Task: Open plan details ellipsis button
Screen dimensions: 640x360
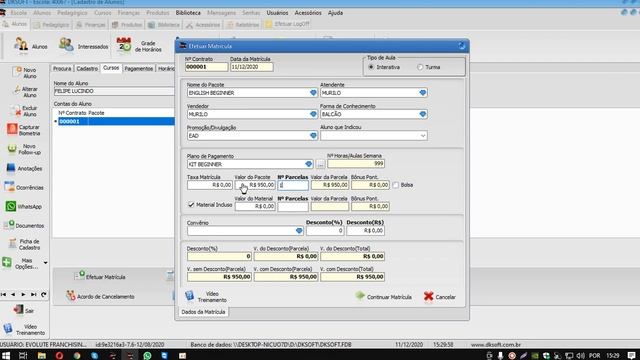Action: click(320, 164)
